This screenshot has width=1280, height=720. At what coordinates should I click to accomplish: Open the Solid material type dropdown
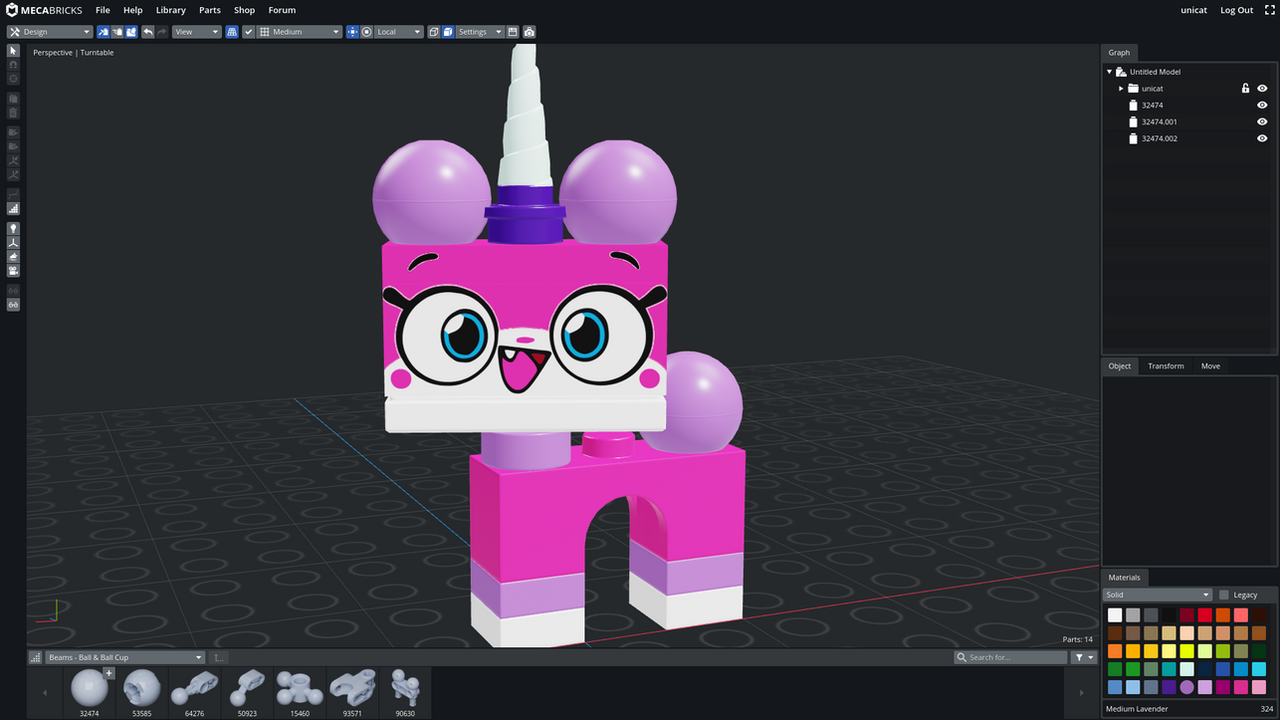coord(1157,595)
